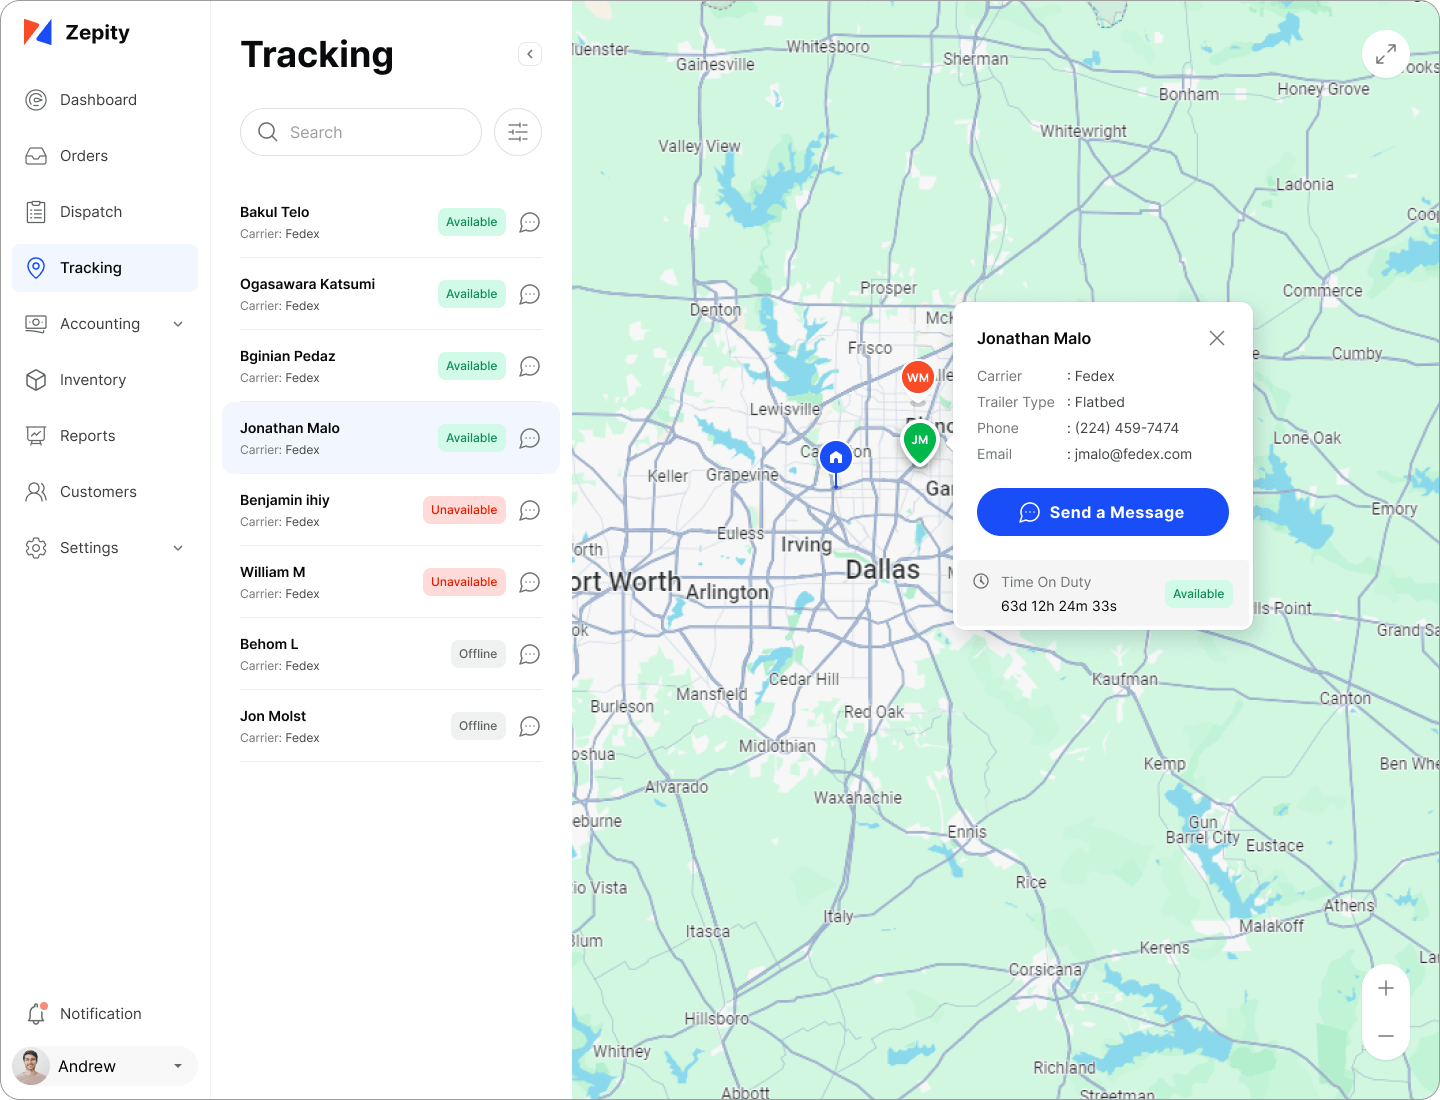
Task: Select the JM green map marker
Action: pos(920,440)
